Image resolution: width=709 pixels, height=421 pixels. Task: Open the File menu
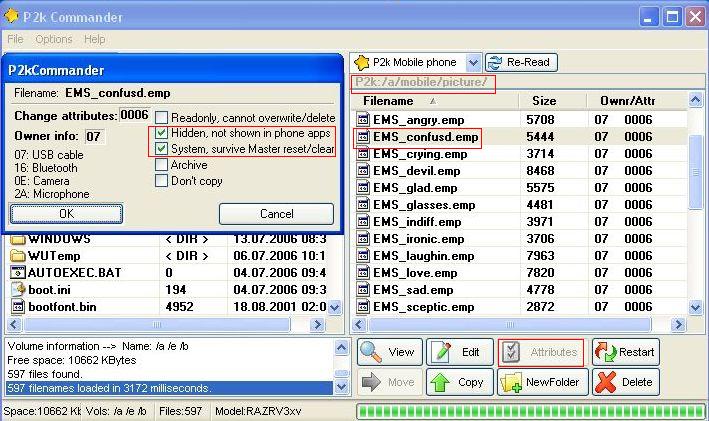click(x=15, y=39)
